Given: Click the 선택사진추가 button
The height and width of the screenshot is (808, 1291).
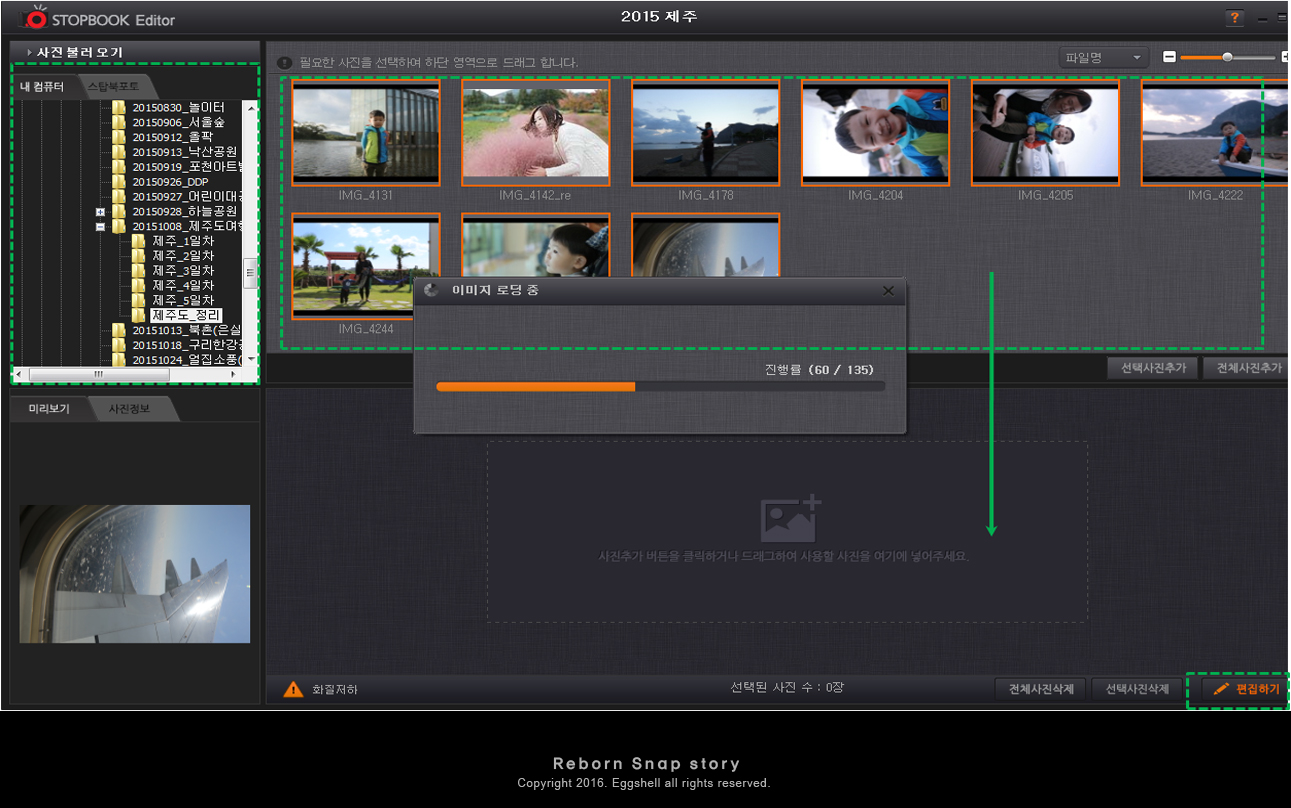Looking at the screenshot, I should [1153, 368].
